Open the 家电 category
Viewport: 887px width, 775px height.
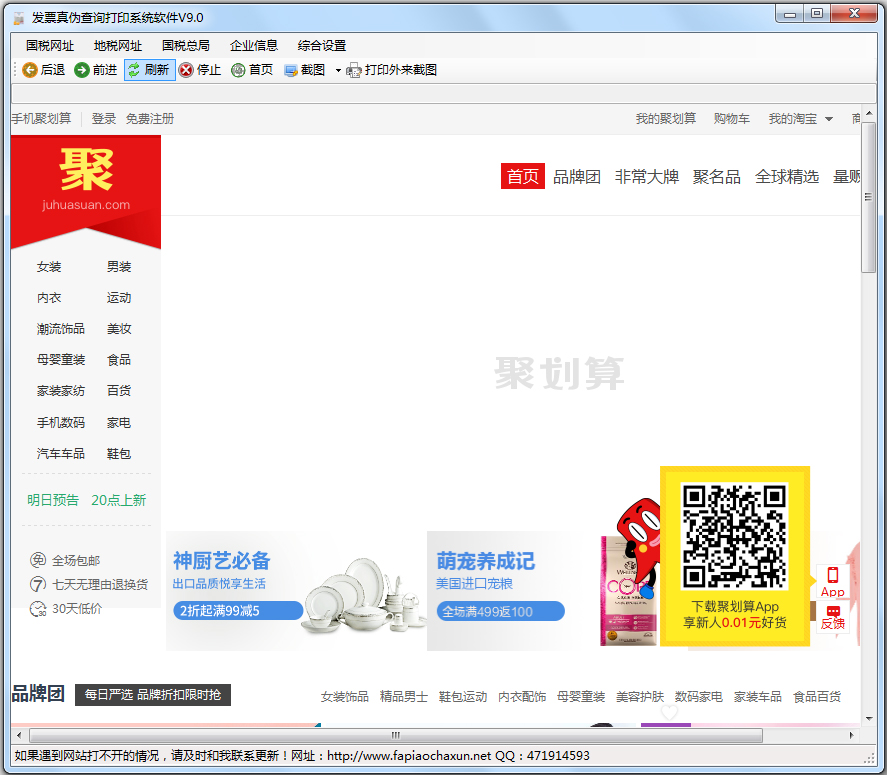coord(119,423)
